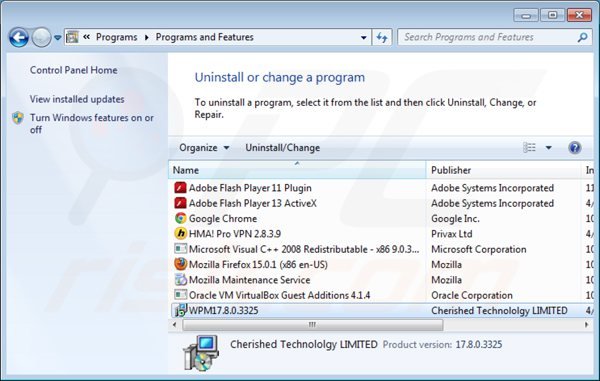Select Adobe Flash Player 13 ActiveX icon
Image resolution: width=600 pixels, height=381 pixels.
pyautogui.click(x=180, y=203)
